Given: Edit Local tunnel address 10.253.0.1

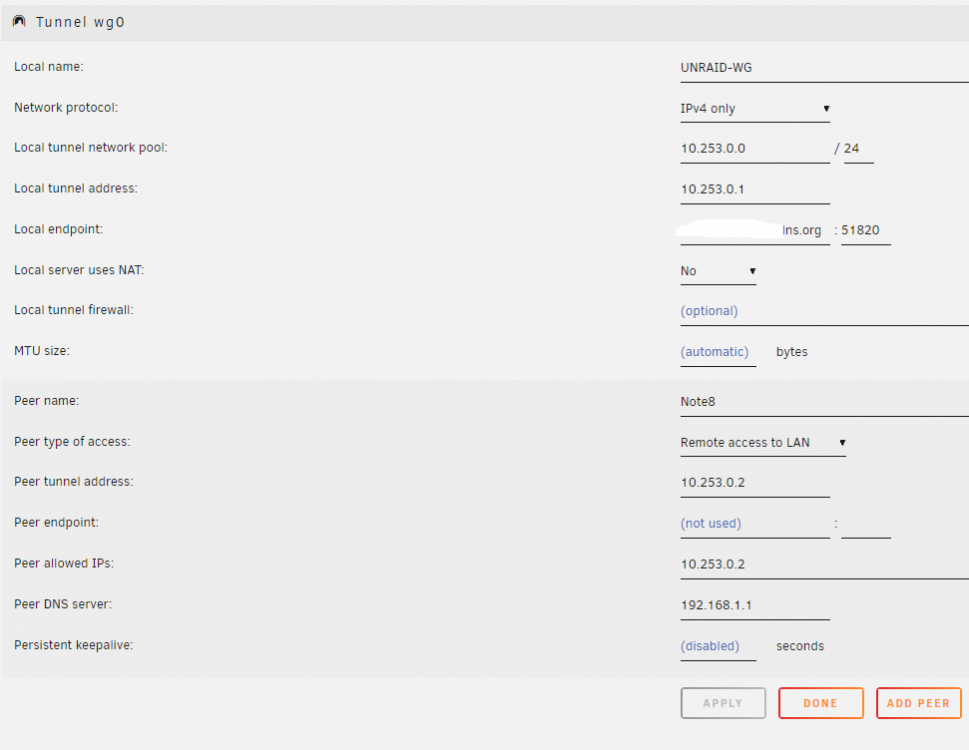Looking at the screenshot, I should (755, 190).
